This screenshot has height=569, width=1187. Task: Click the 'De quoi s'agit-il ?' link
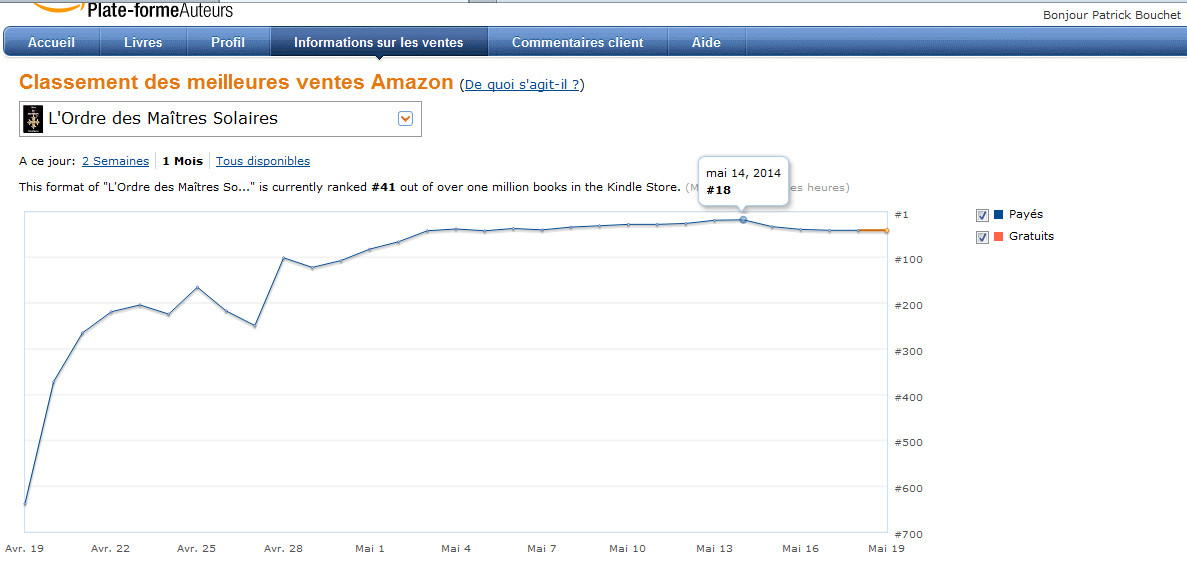click(522, 85)
